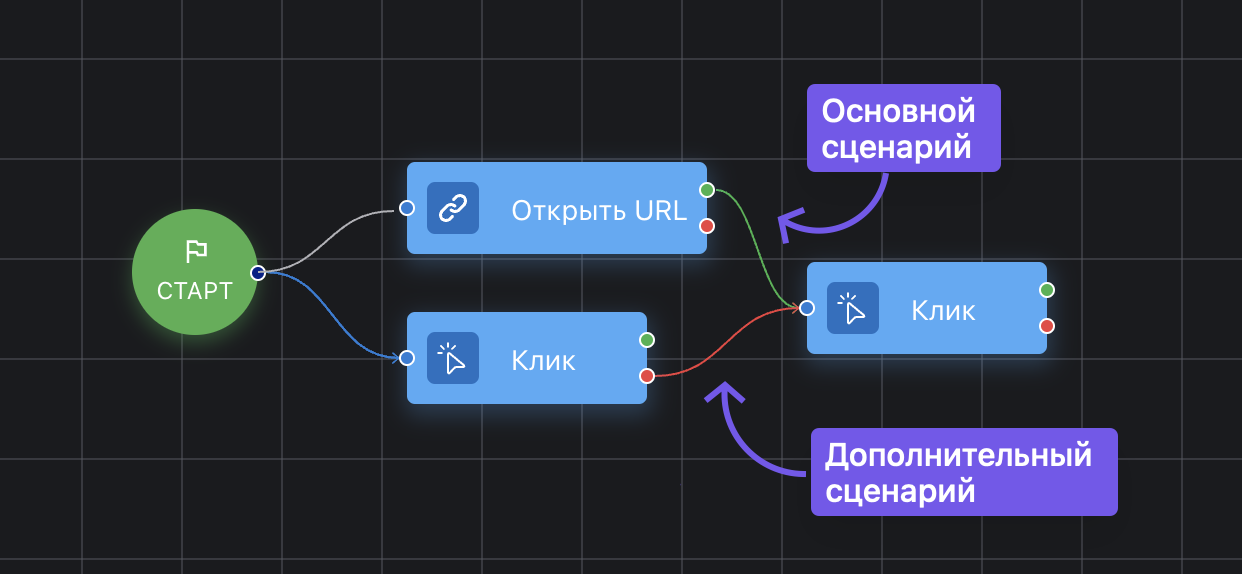Click green output port on rightmost Клик node
The image size is (1242, 574).
point(1047,290)
